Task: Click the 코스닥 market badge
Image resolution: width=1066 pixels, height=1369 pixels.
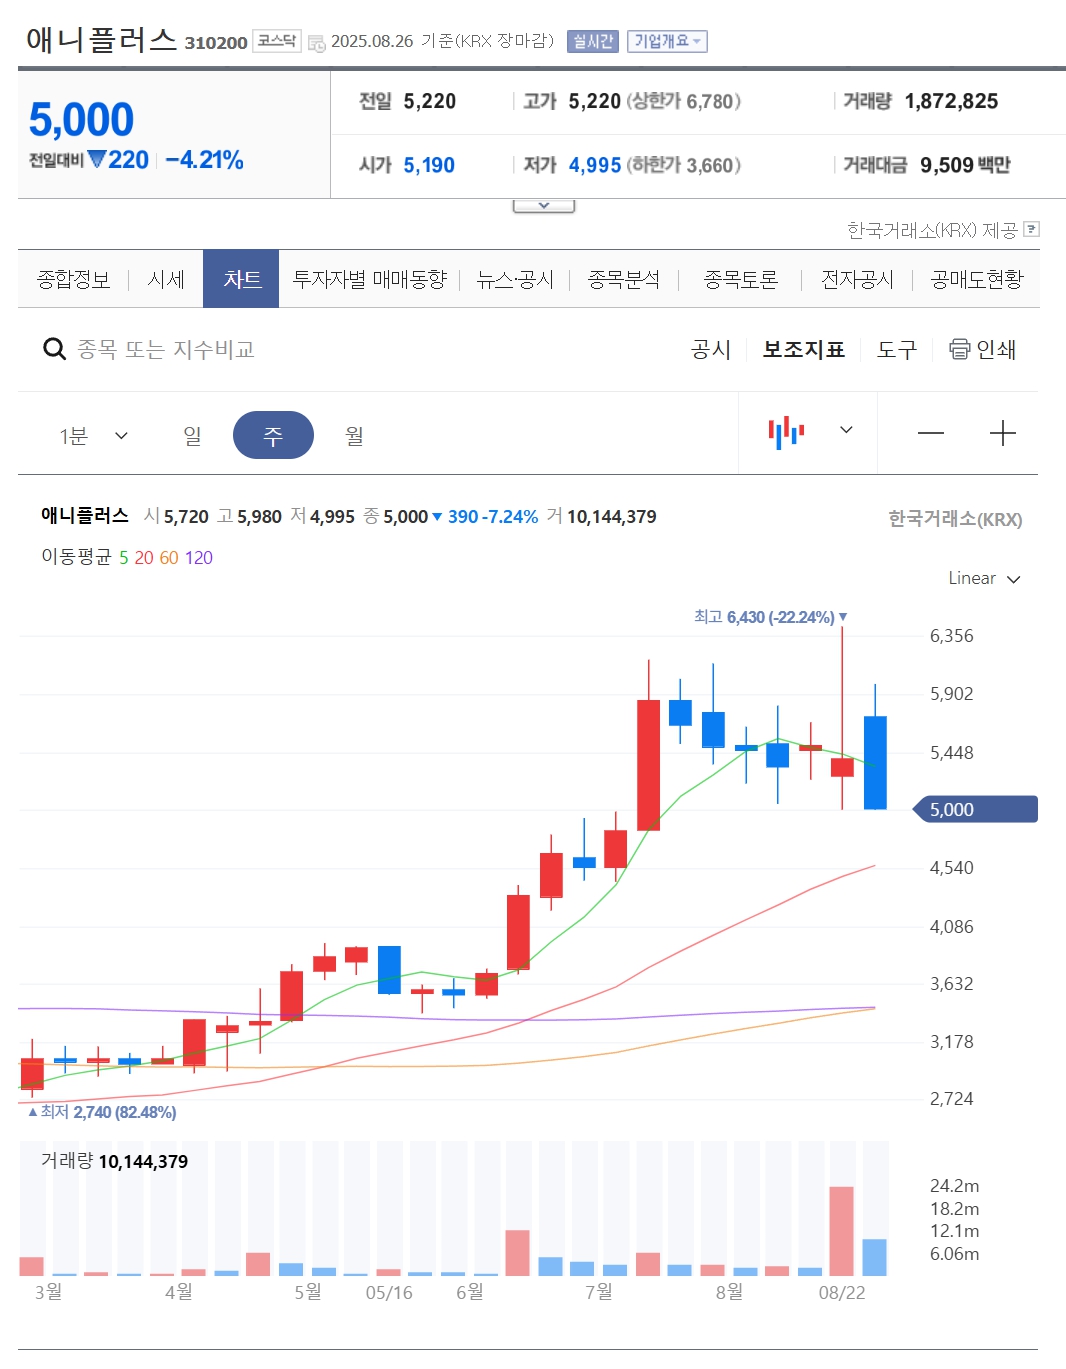Action: pos(277,41)
